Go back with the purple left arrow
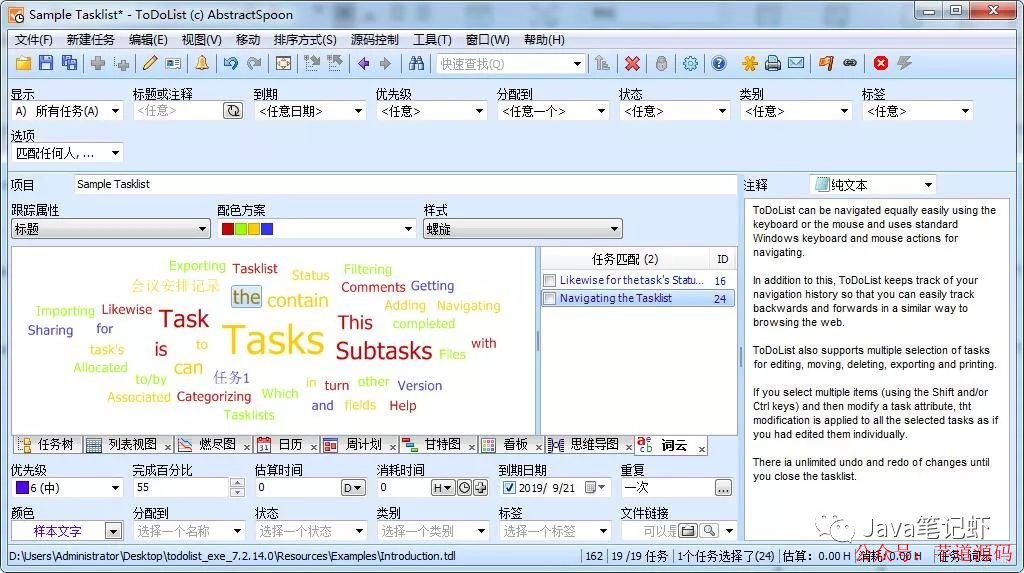 pos(364,63)
